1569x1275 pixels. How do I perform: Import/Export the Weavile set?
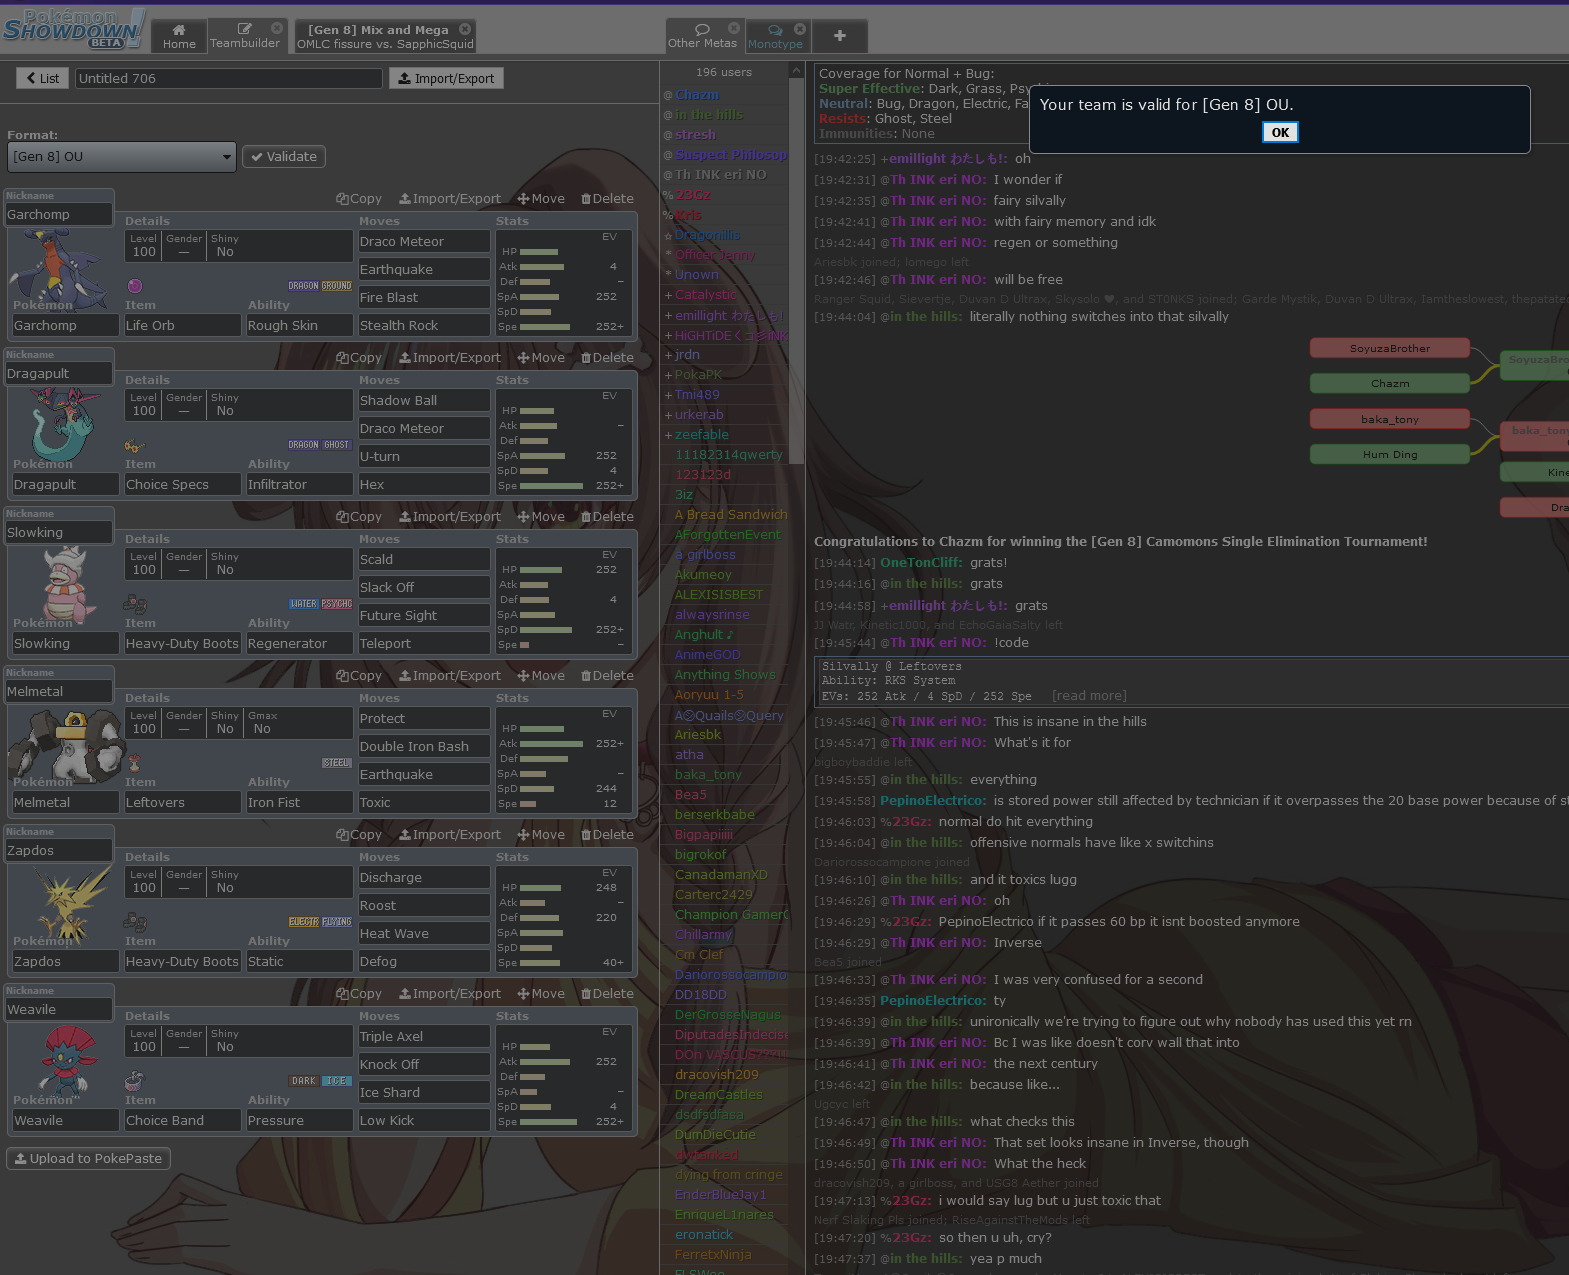tap(450, 994)
